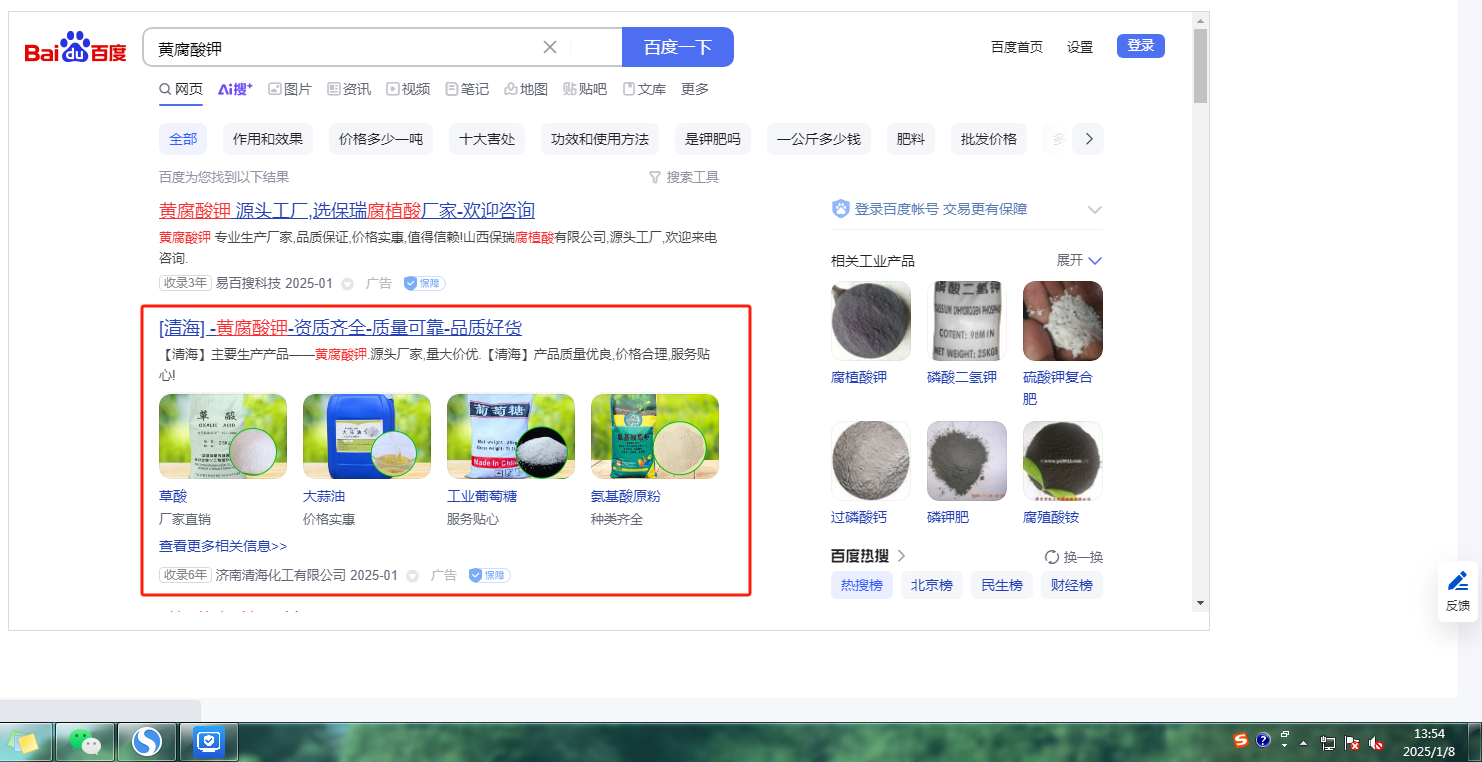Viewport: 1482px width, 762px height.
Task: Open the 草酸 product thumbnail
Action: click(223, 437)
